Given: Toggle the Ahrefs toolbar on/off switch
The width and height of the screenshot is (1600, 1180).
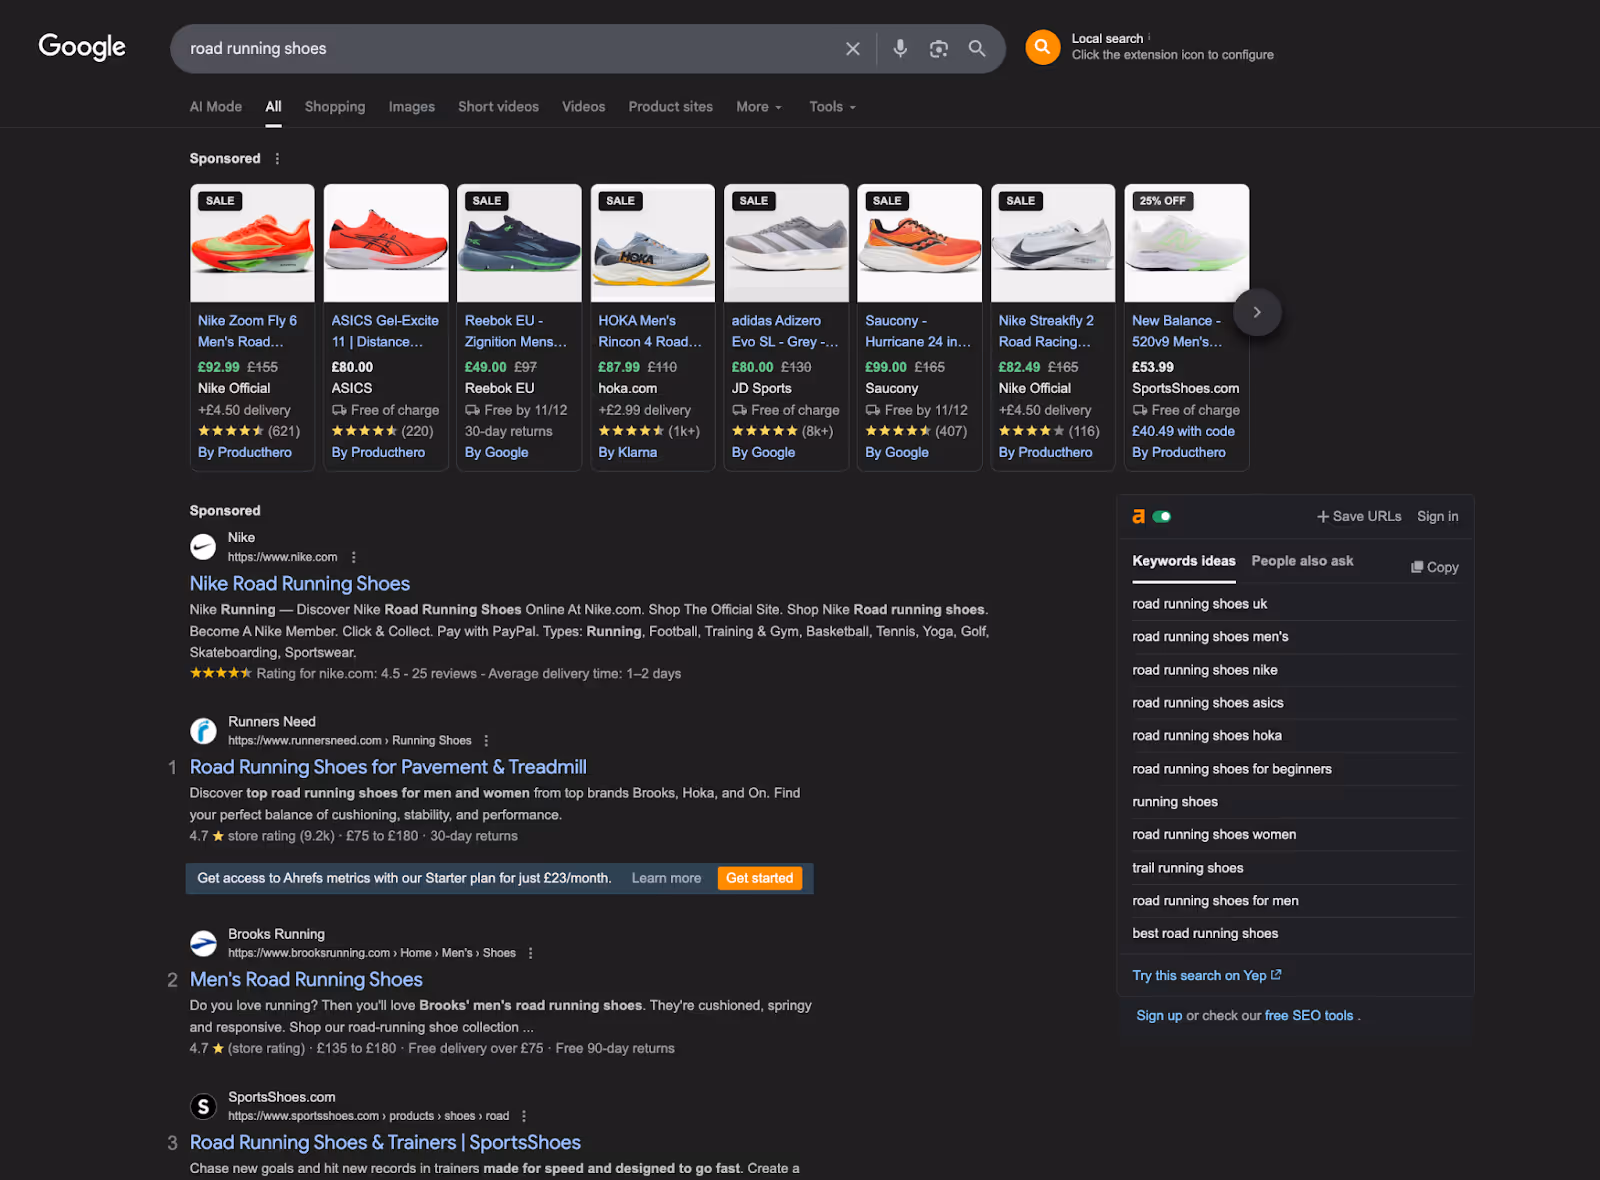Looking at the screenshot, I should coord(1162,517).
